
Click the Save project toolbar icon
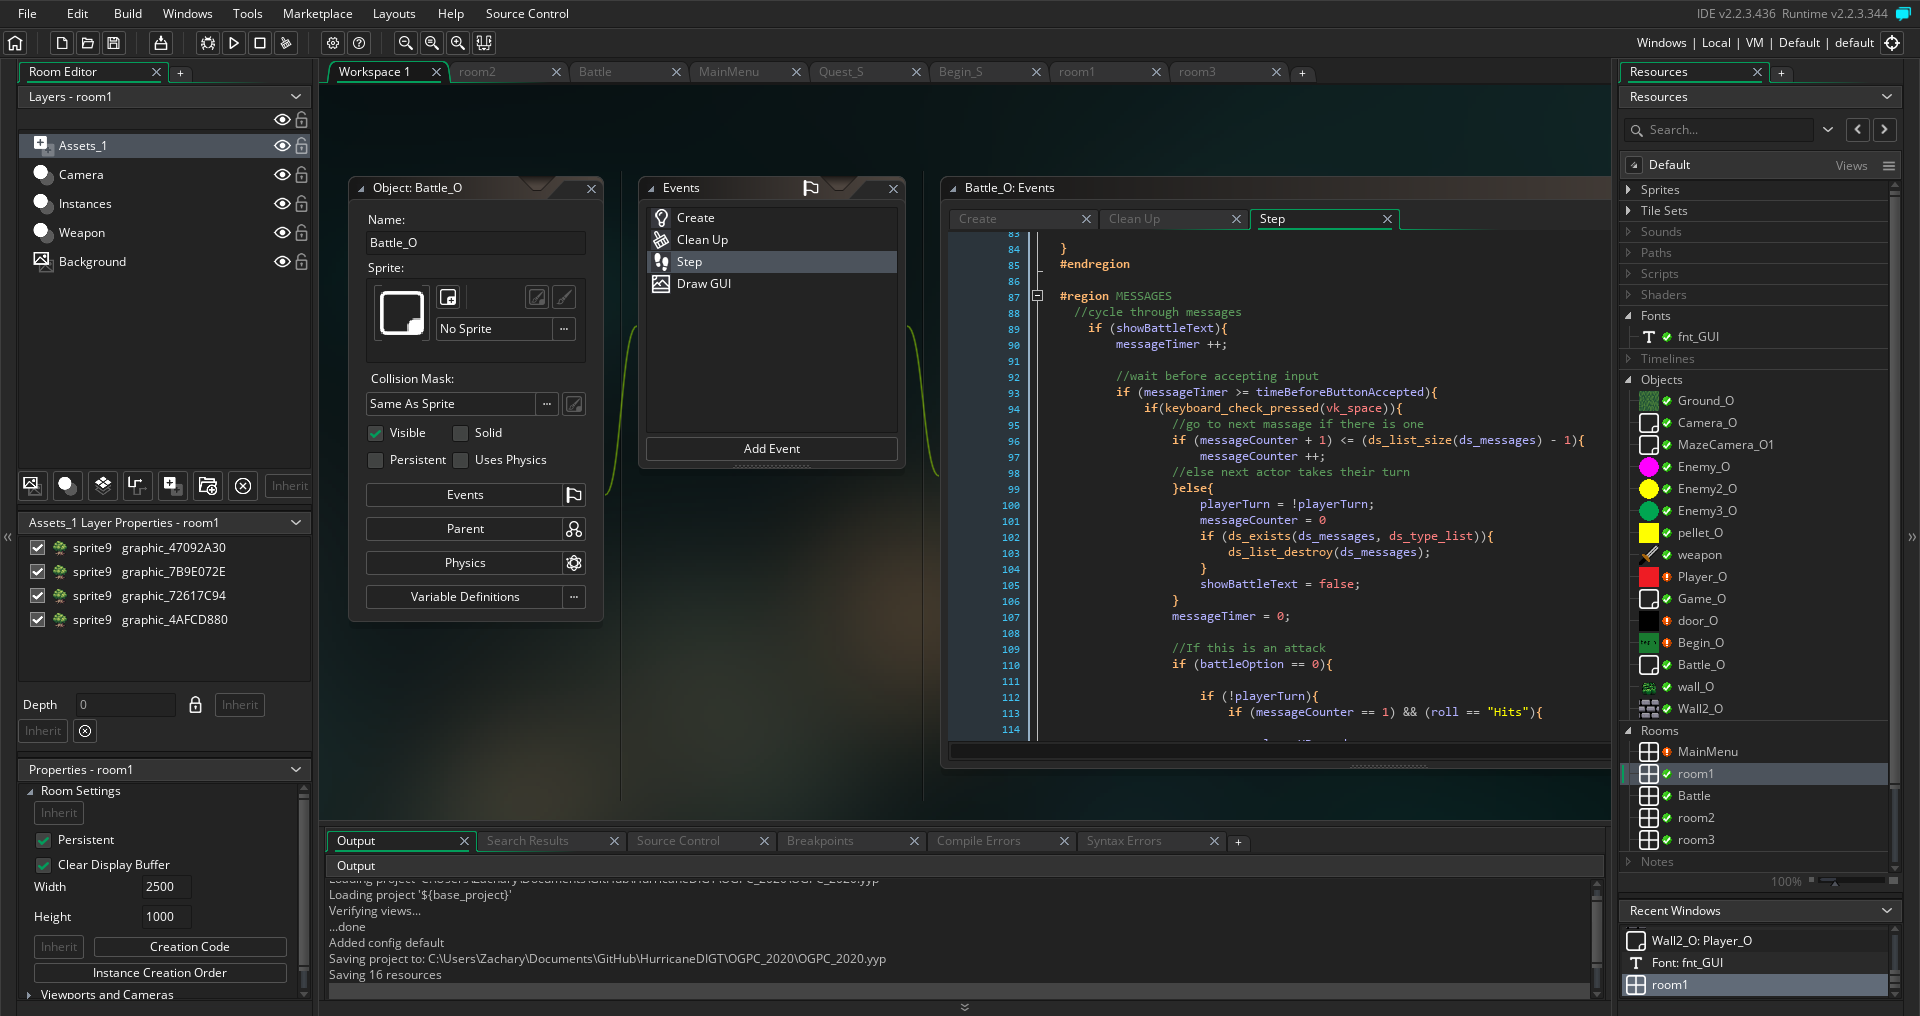(x=114, y=43)
